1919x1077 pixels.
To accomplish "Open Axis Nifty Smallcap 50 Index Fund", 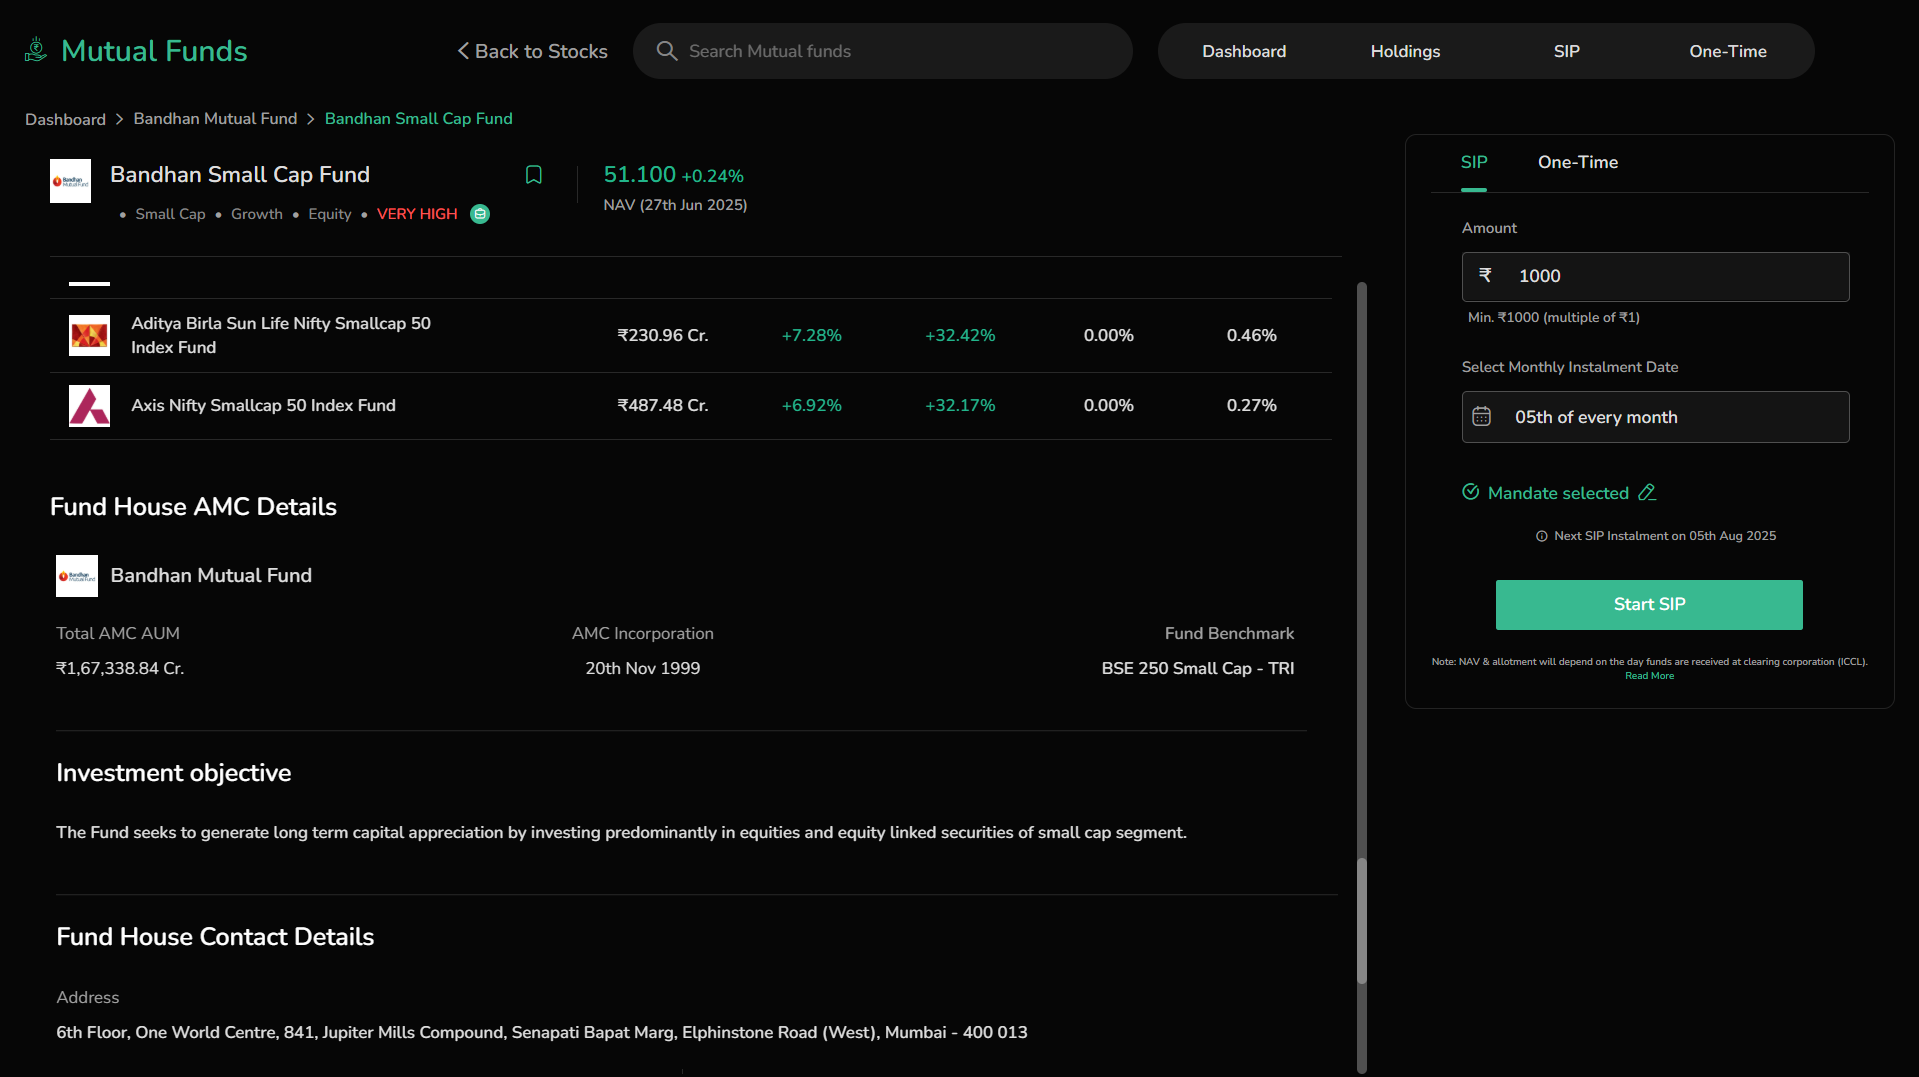I will click(x=263, y=406).
